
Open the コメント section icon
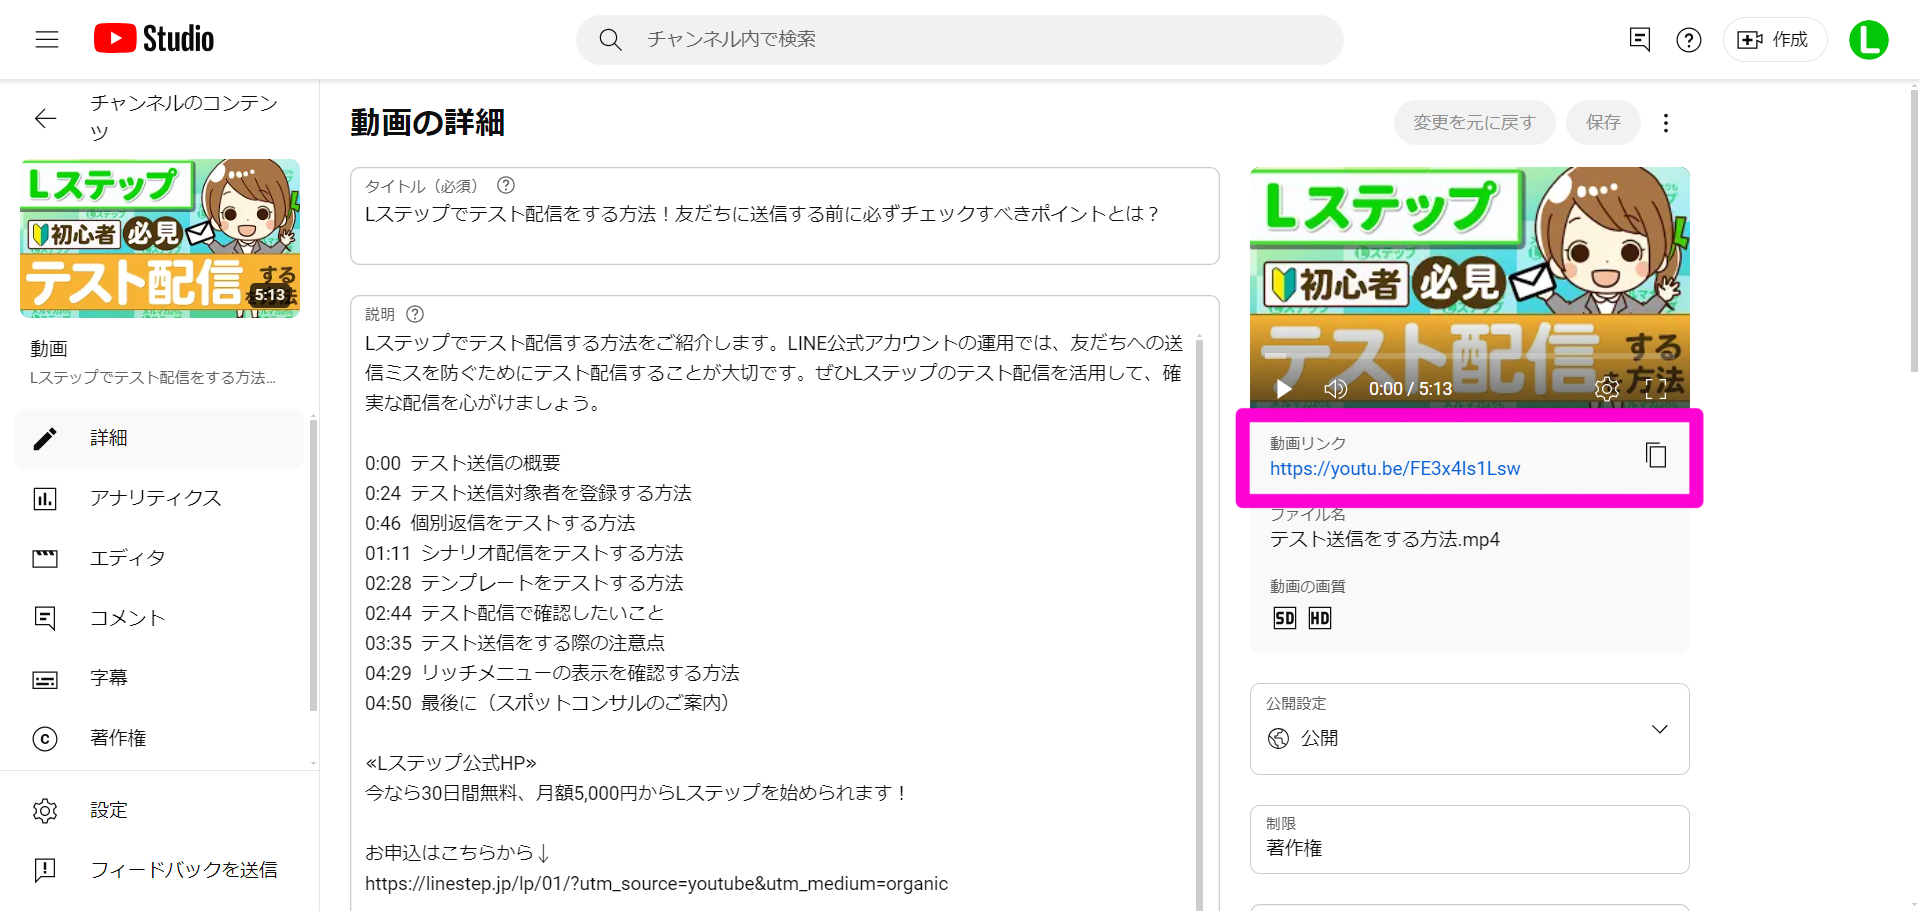pos(45,618)
